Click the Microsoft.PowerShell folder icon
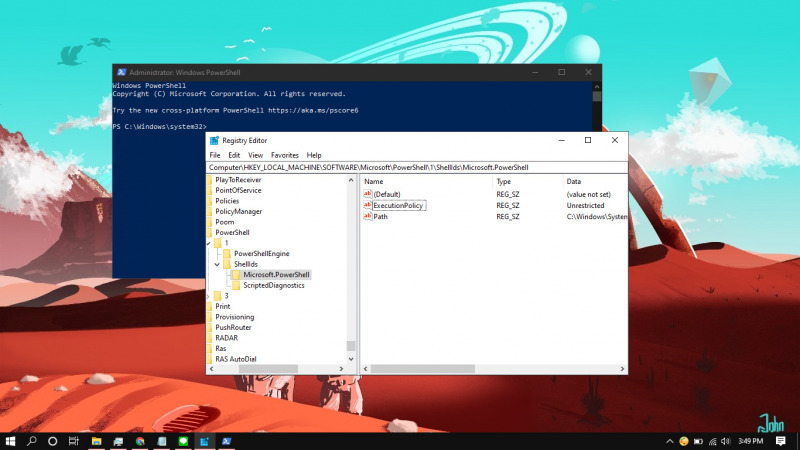The height and width of the screenshot is (450, 800). click(236, 274)
